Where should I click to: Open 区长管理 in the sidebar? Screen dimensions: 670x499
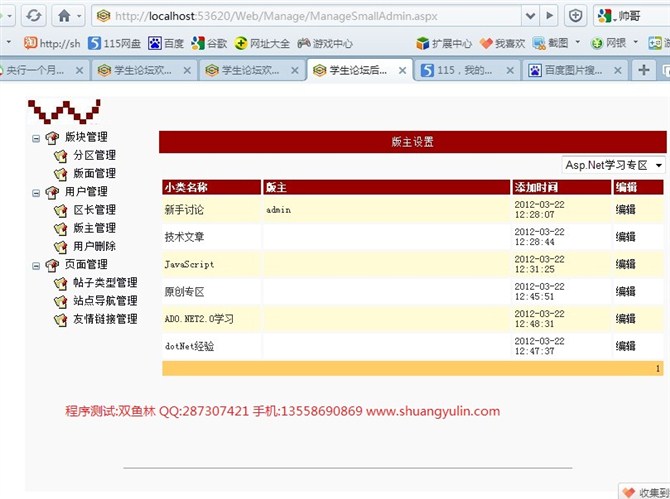pos(94,210)
